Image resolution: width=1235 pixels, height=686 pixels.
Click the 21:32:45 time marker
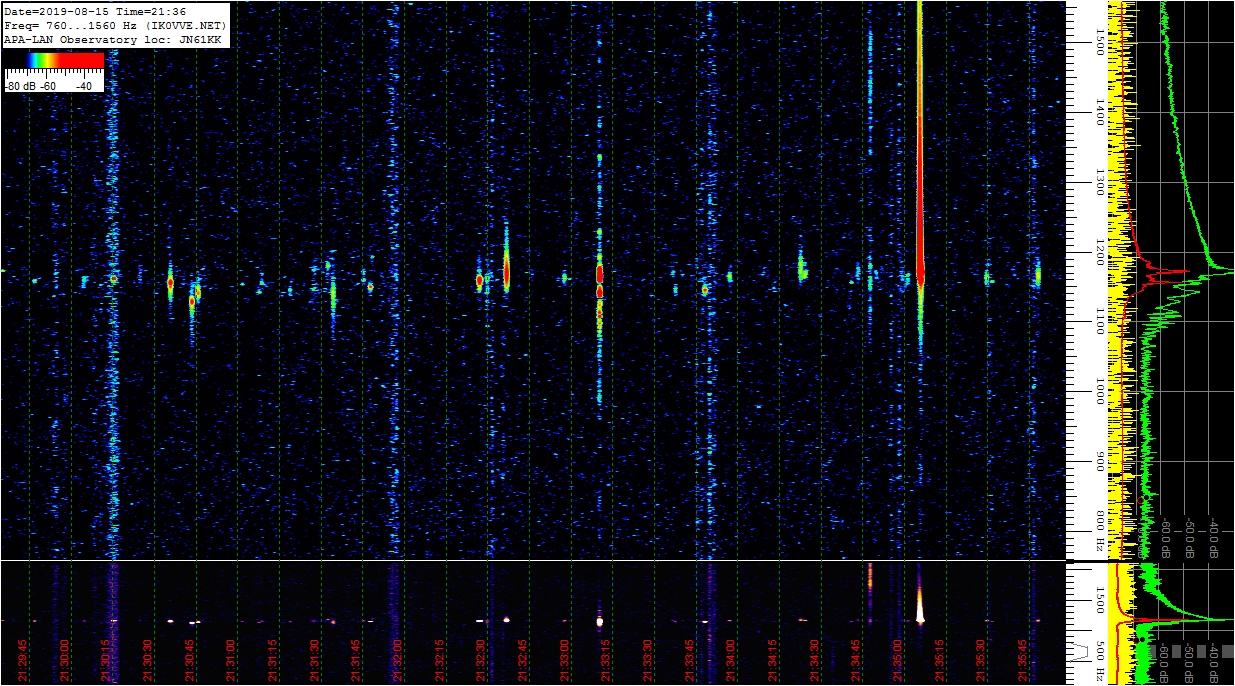[524, 661]
